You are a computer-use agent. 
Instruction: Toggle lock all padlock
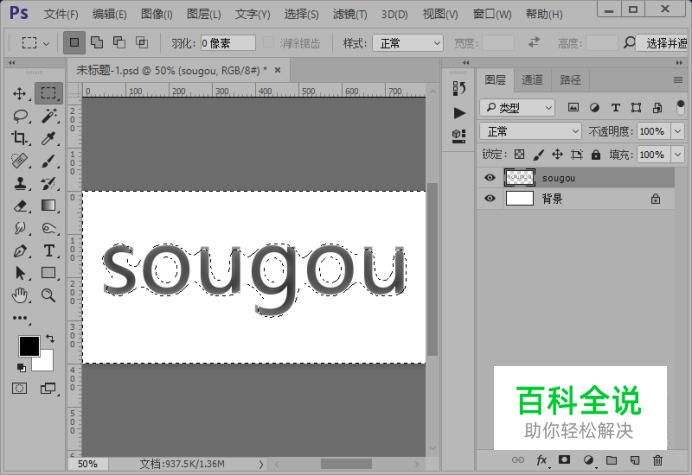[x=596, y=154]
